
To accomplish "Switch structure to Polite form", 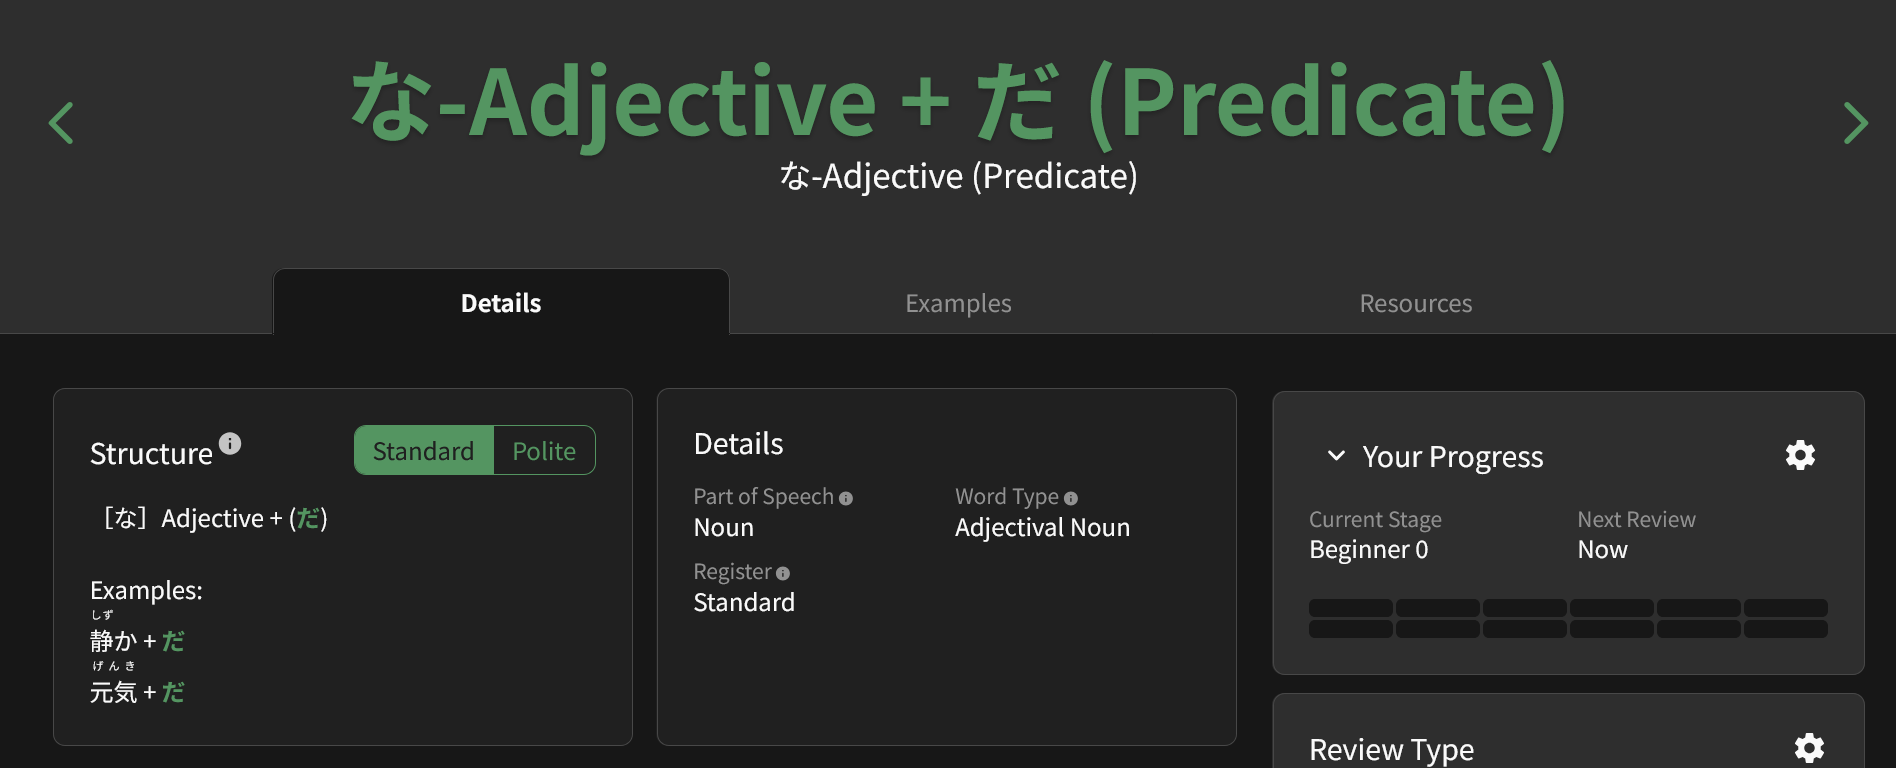I will tap(544, 451).
